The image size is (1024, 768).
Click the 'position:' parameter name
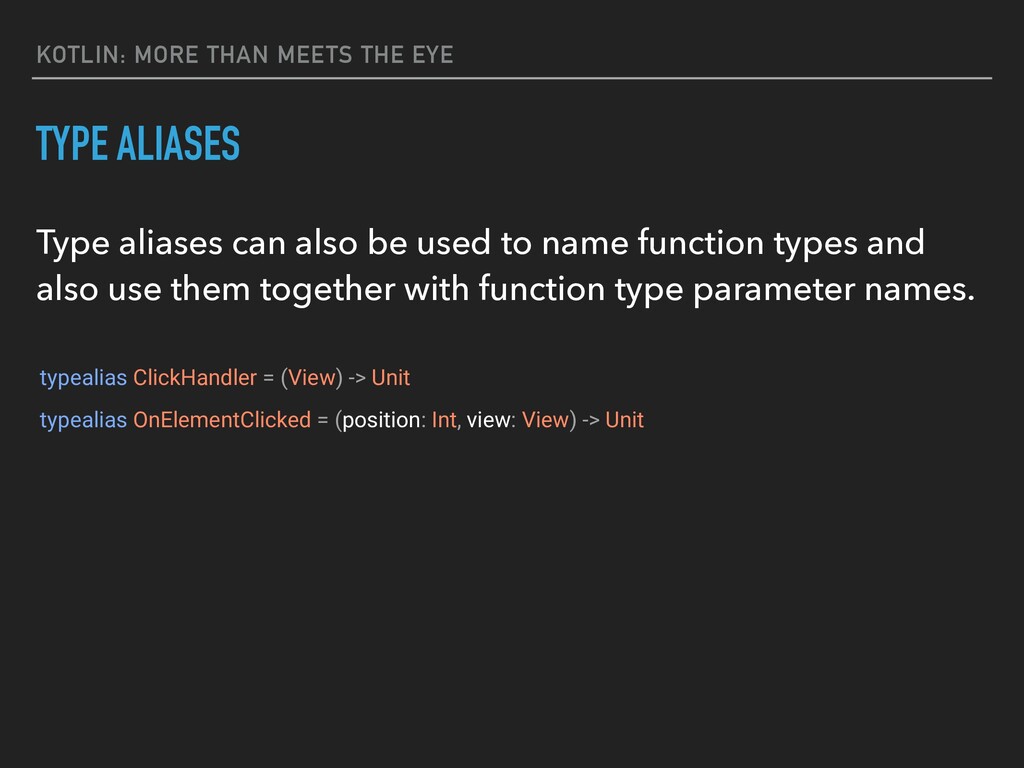pos(383,421)
